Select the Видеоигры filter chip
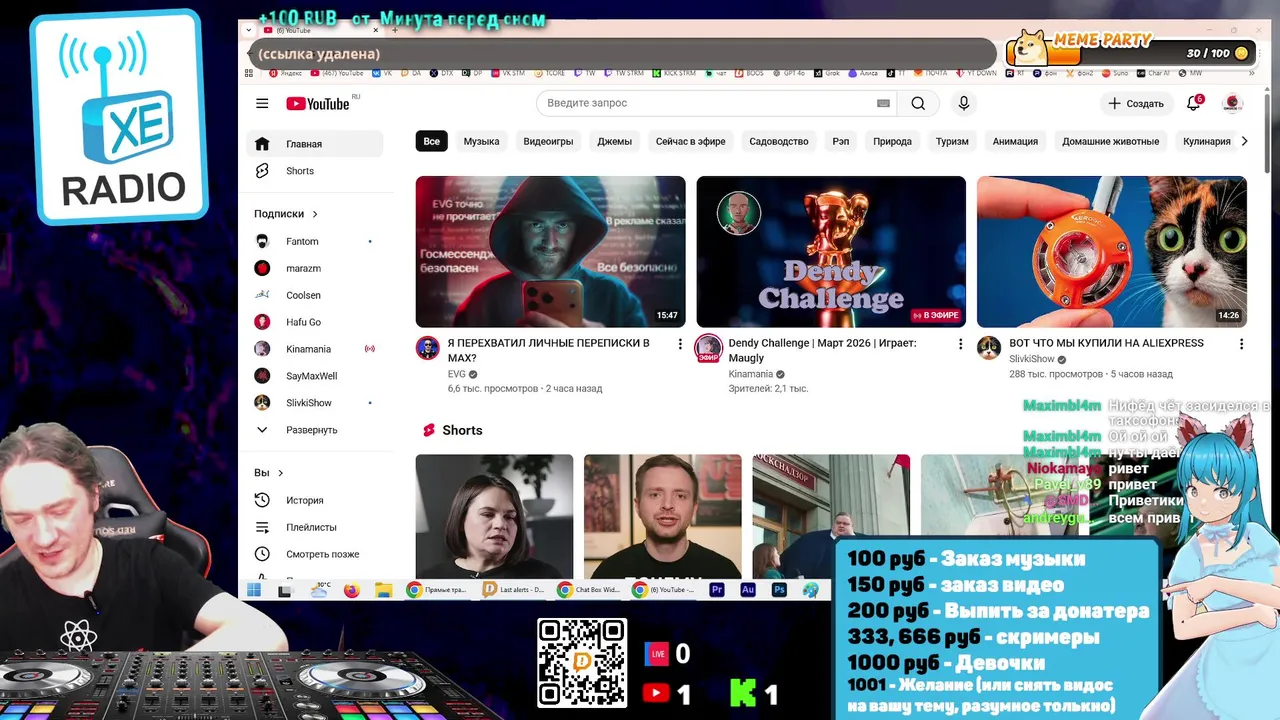1280x720 pixels. (548, 141)
